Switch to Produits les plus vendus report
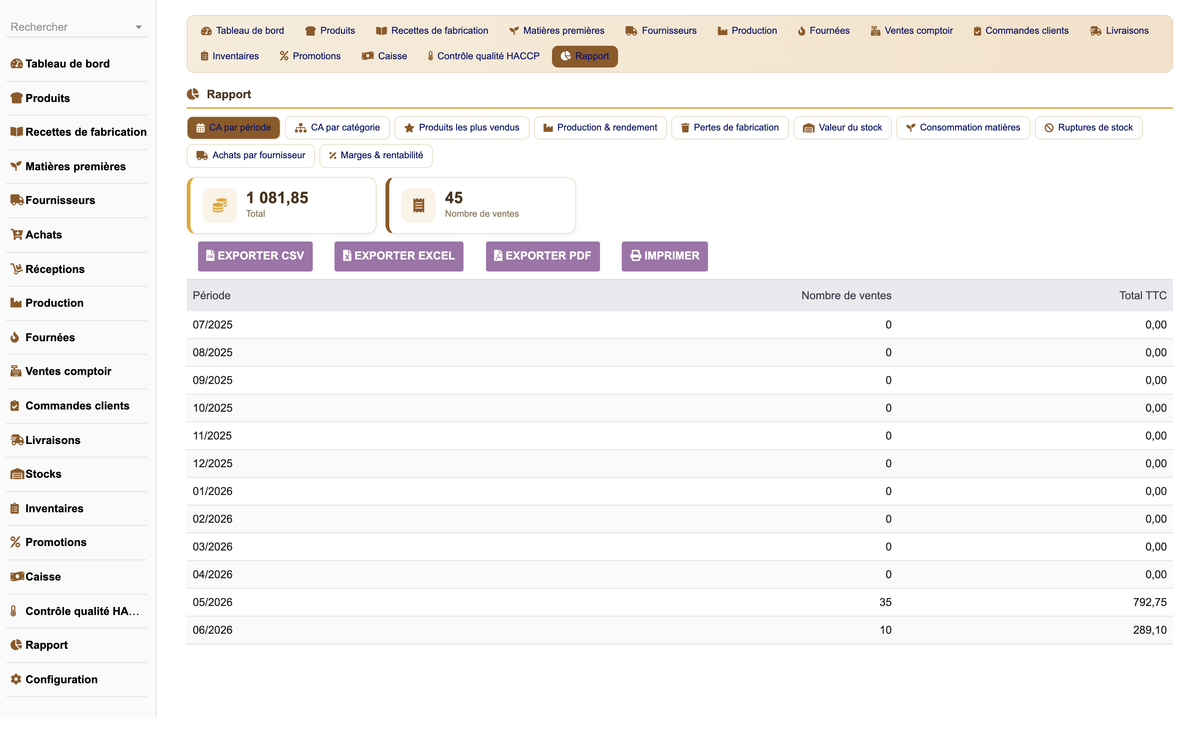 (x=461, y=128)
